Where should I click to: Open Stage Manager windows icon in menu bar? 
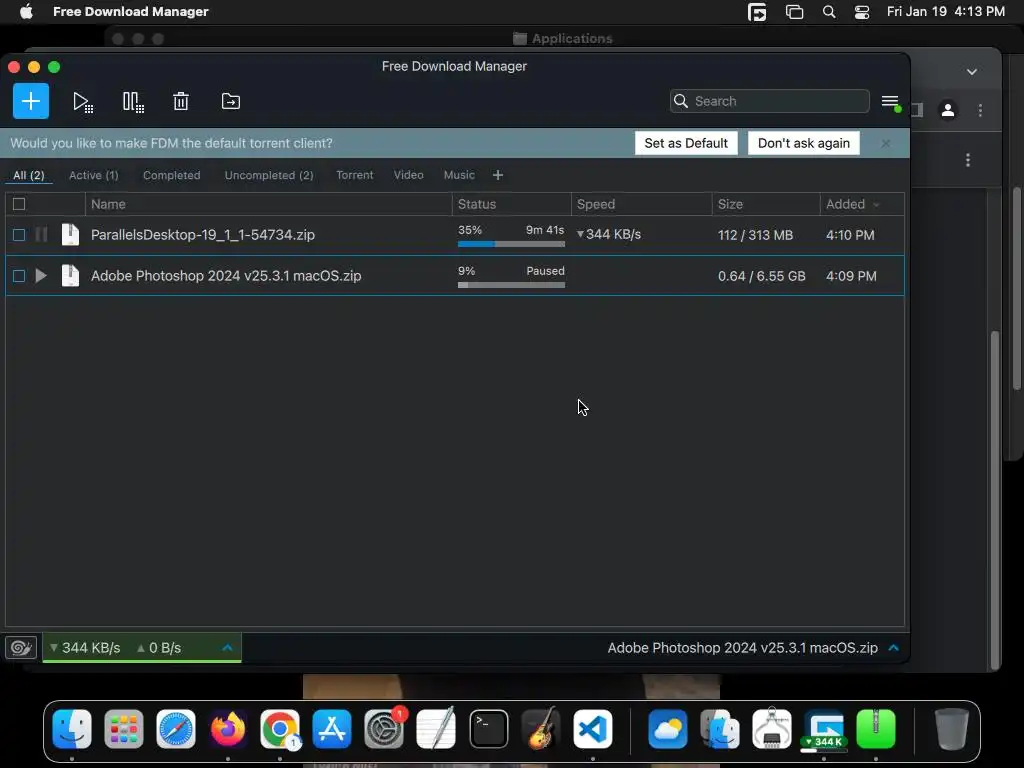click(794, 12)
